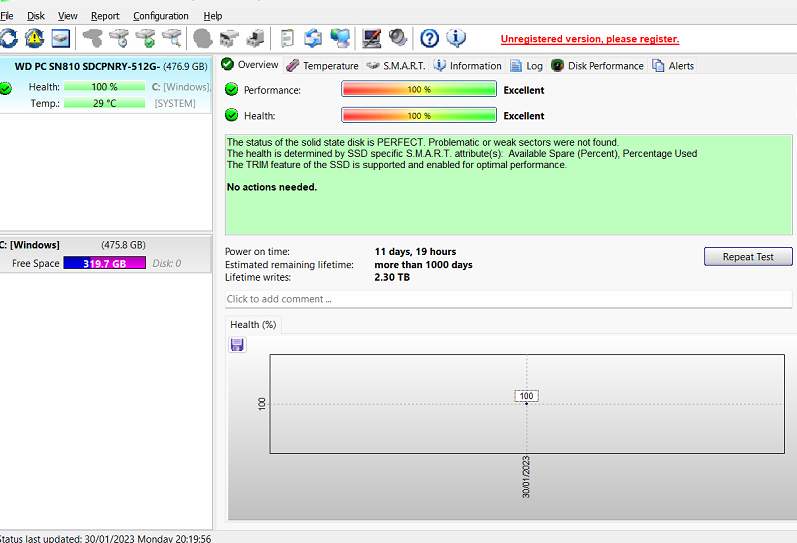797x543 pixels.
Task: Click the disk with clock toolbar icon
Action: click(119, 38)
